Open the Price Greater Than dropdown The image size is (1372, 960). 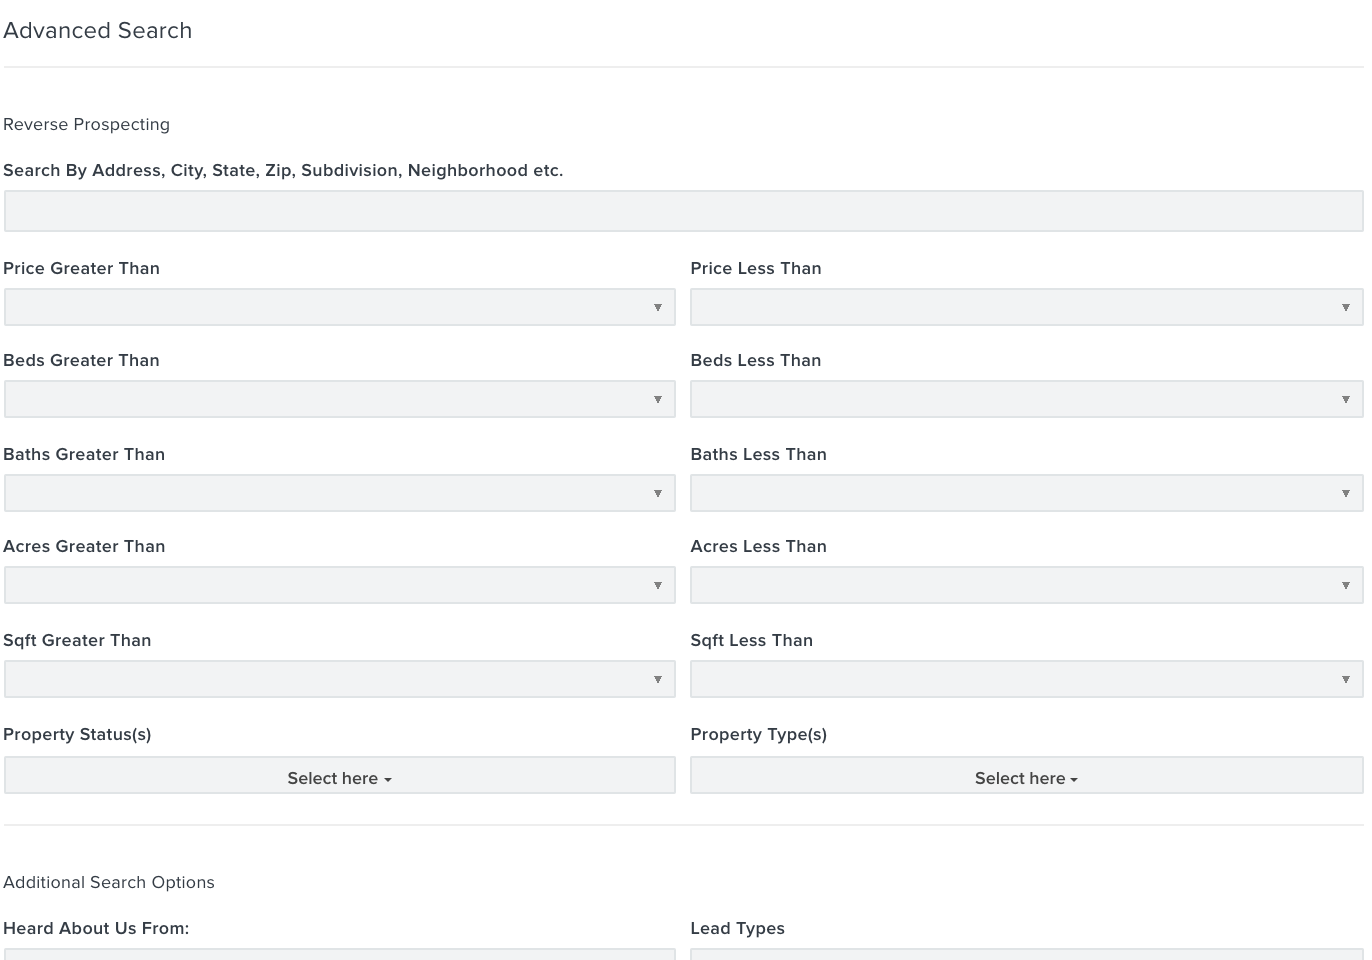tap(340, 307)
